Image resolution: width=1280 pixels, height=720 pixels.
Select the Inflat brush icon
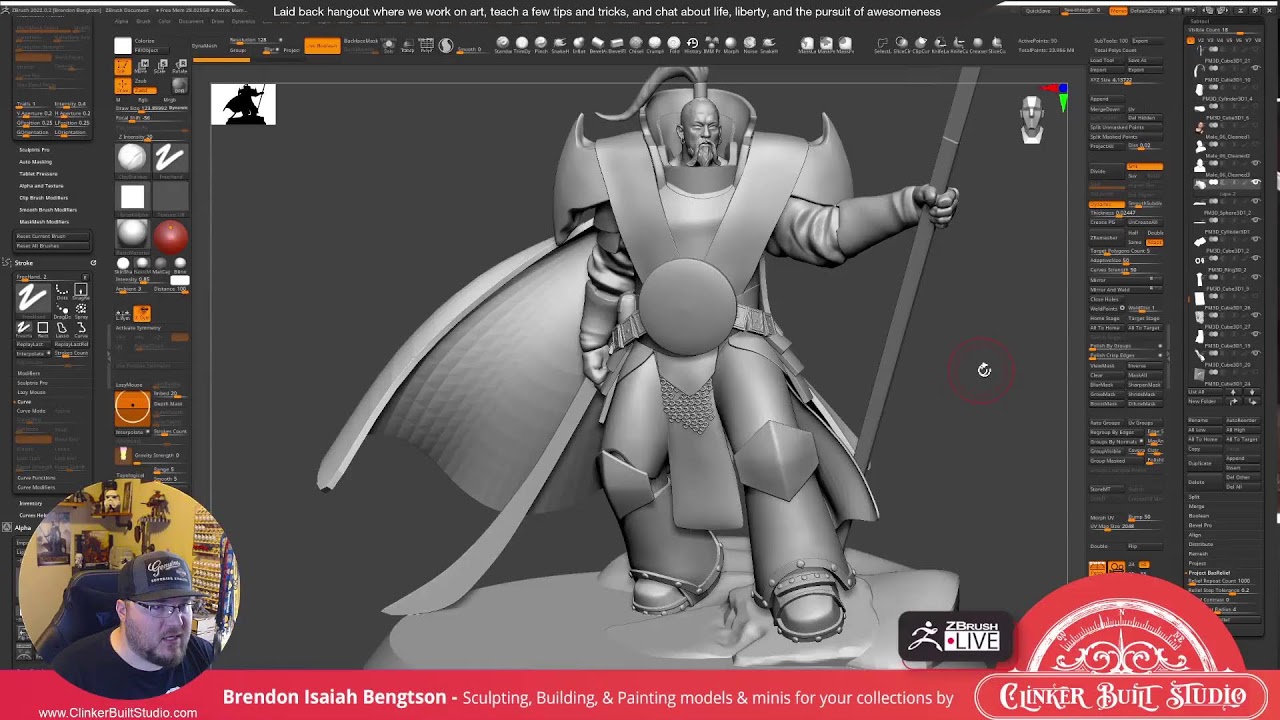point(579,43)
